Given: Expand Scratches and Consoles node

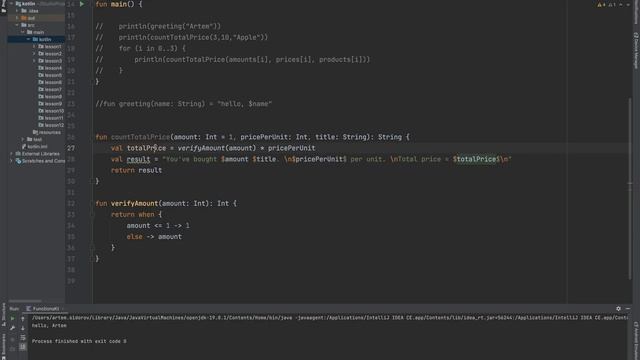Looking at the screenshot, I should [12, 161].
